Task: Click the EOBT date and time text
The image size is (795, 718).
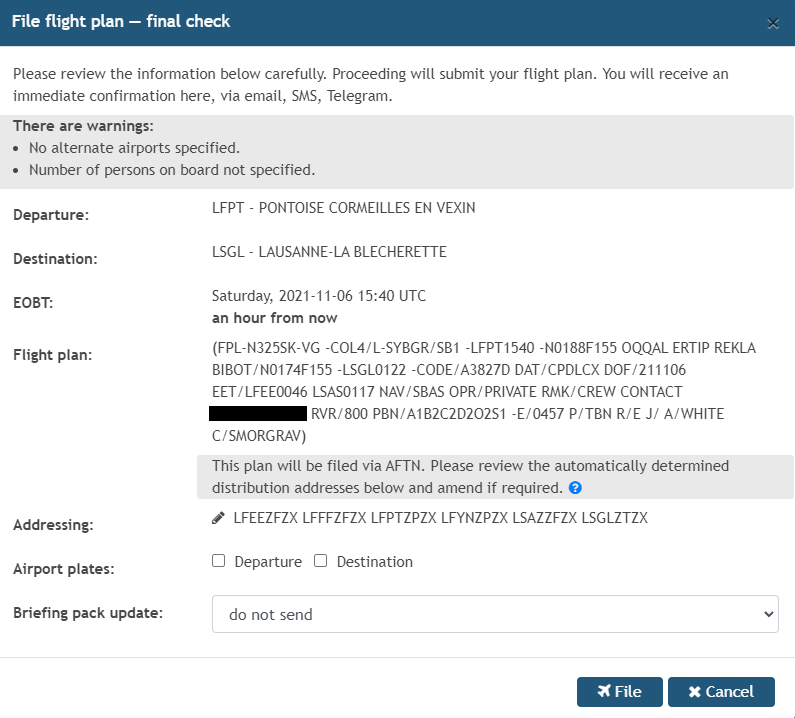Action: click(319, 297)
